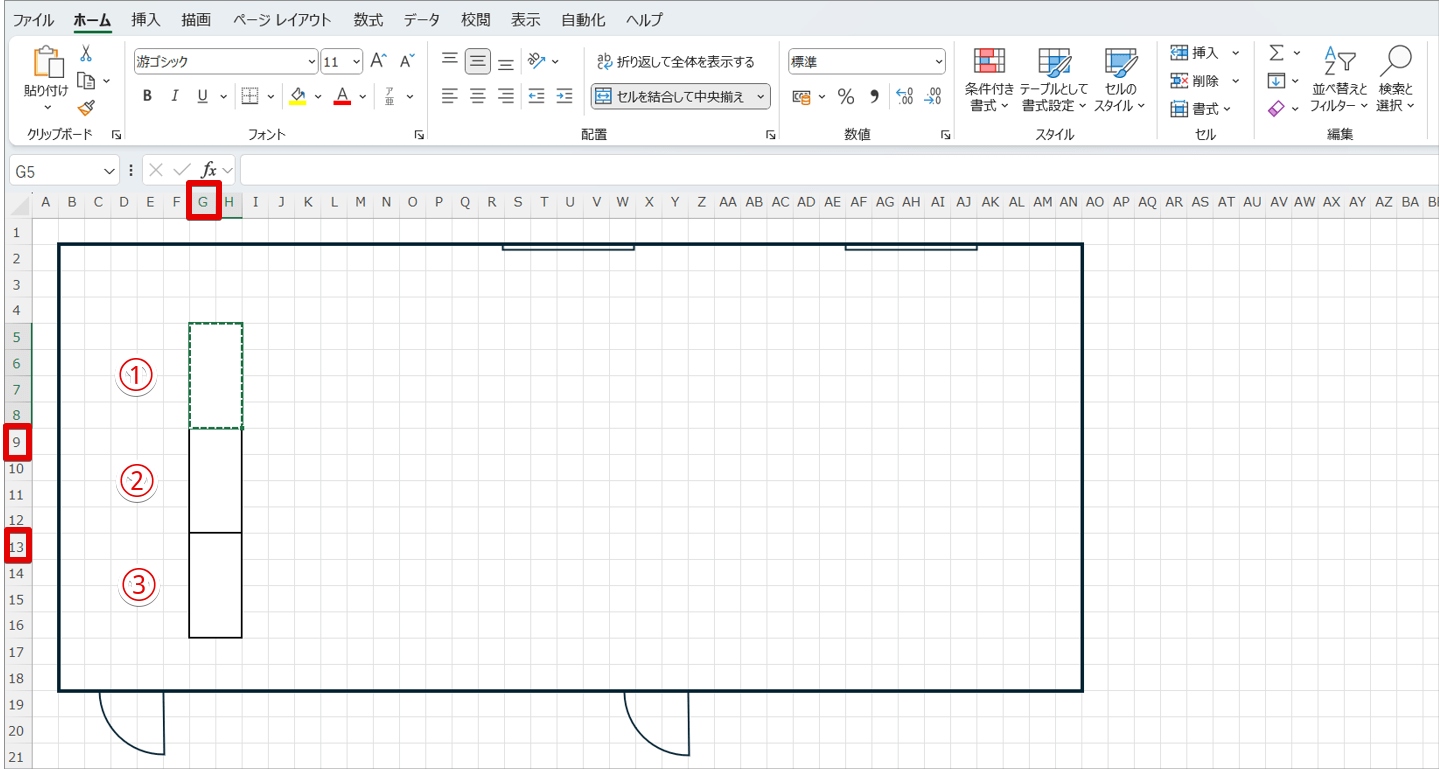
Task: Increase decimal places shown
Action: click(x=905, y=96)
